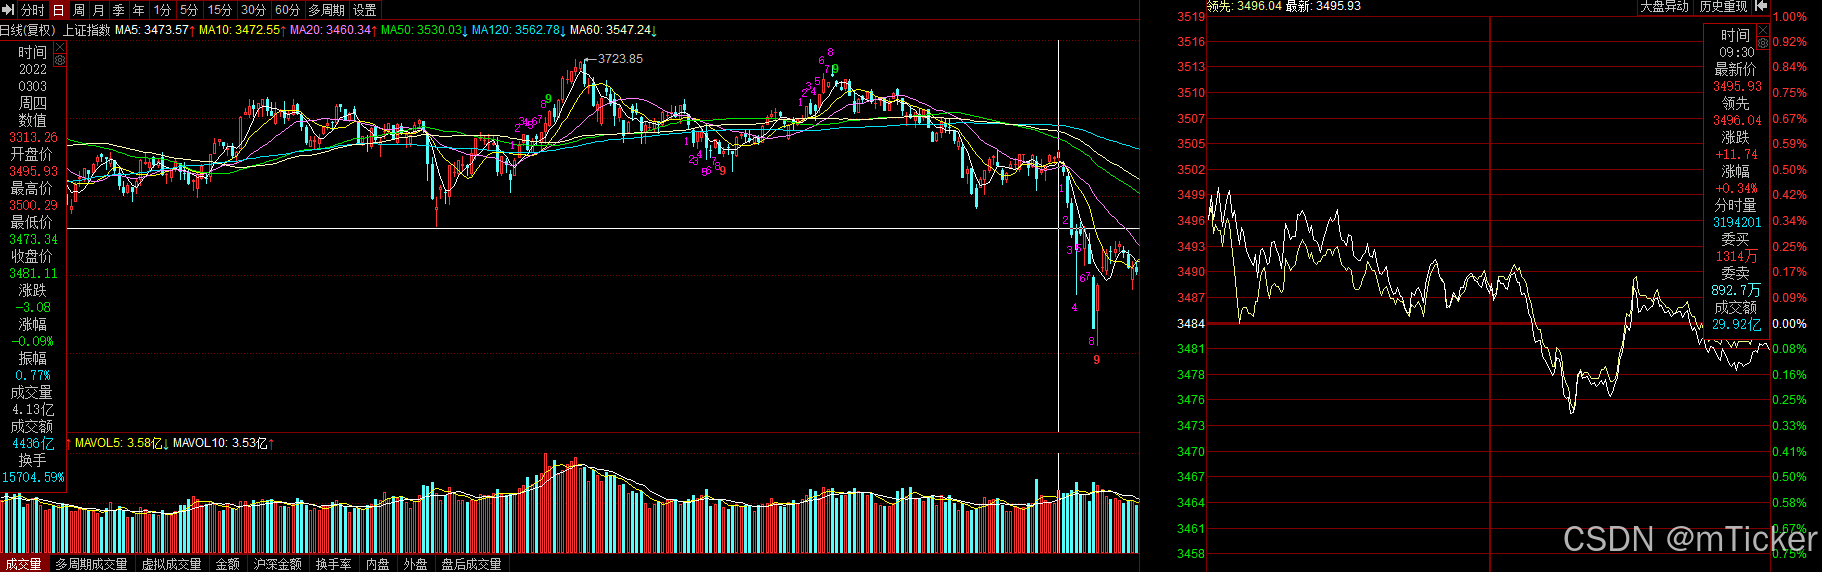This screenshot has width=1822, height=572.
Task: Select the 成交量 volume indicator tab
Action: (23, 564)
